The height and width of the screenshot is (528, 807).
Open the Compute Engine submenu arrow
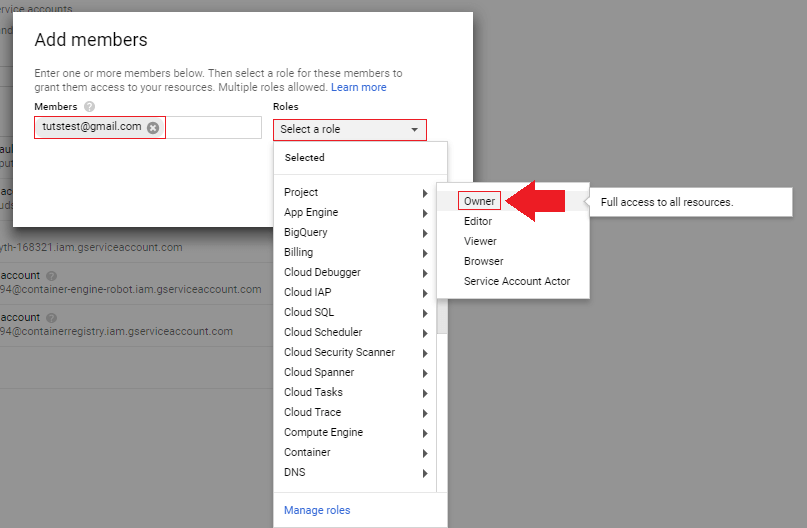(x=425, y=433)
